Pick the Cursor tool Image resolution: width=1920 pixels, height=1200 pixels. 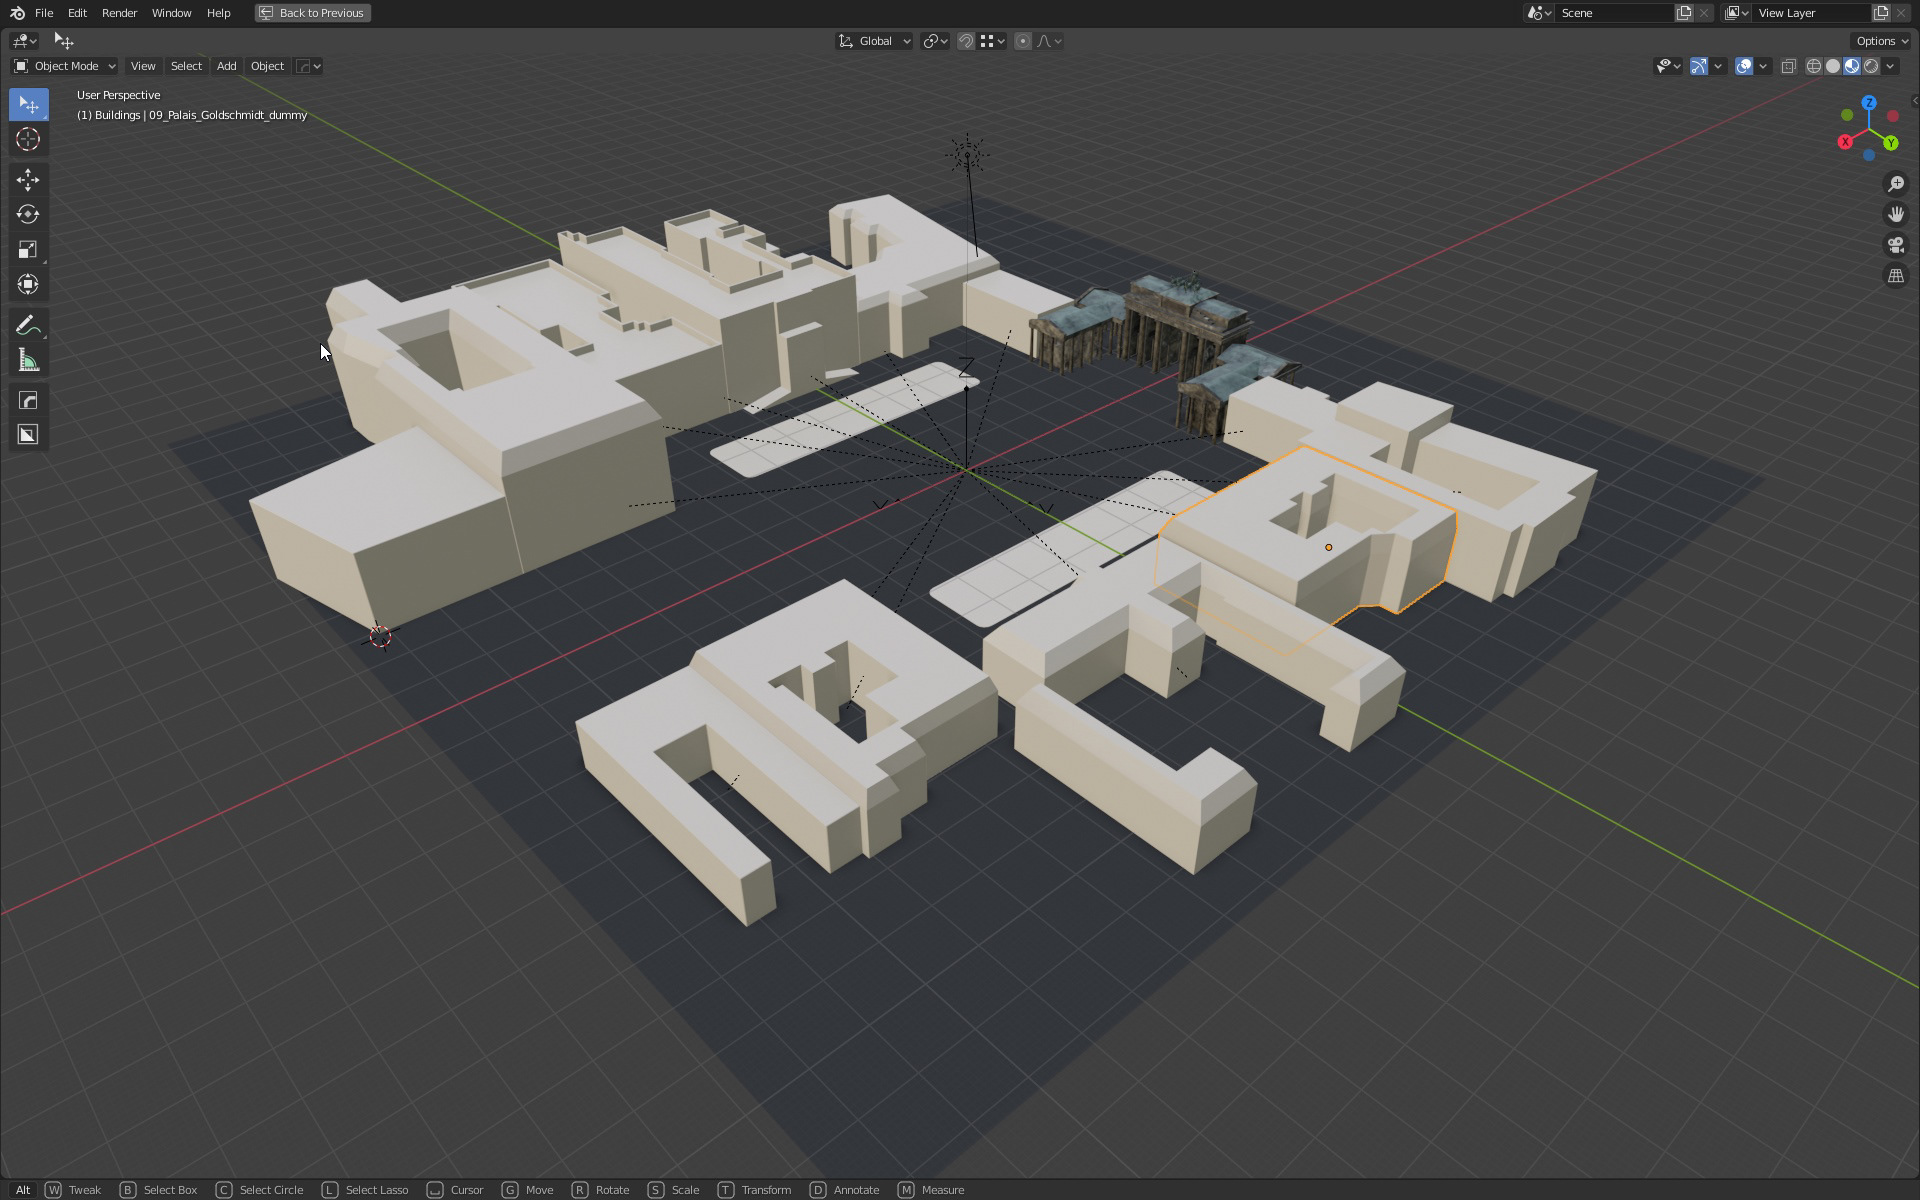[28, 140]
